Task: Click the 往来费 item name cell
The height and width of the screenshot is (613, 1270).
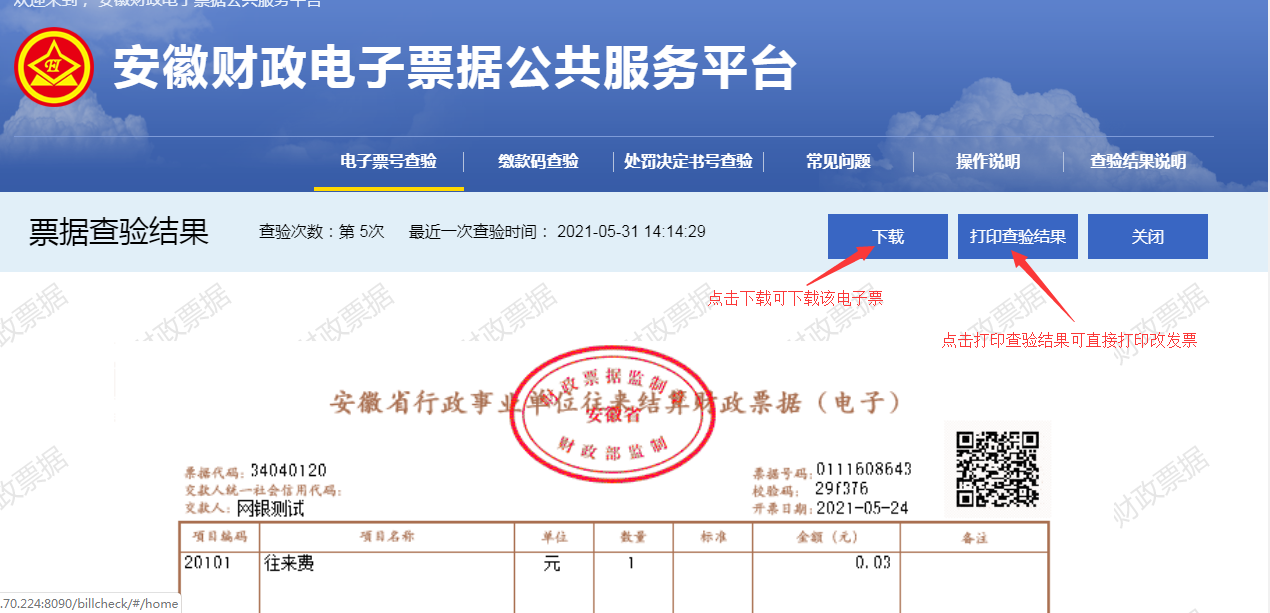Action: click(x=289, y=564)
